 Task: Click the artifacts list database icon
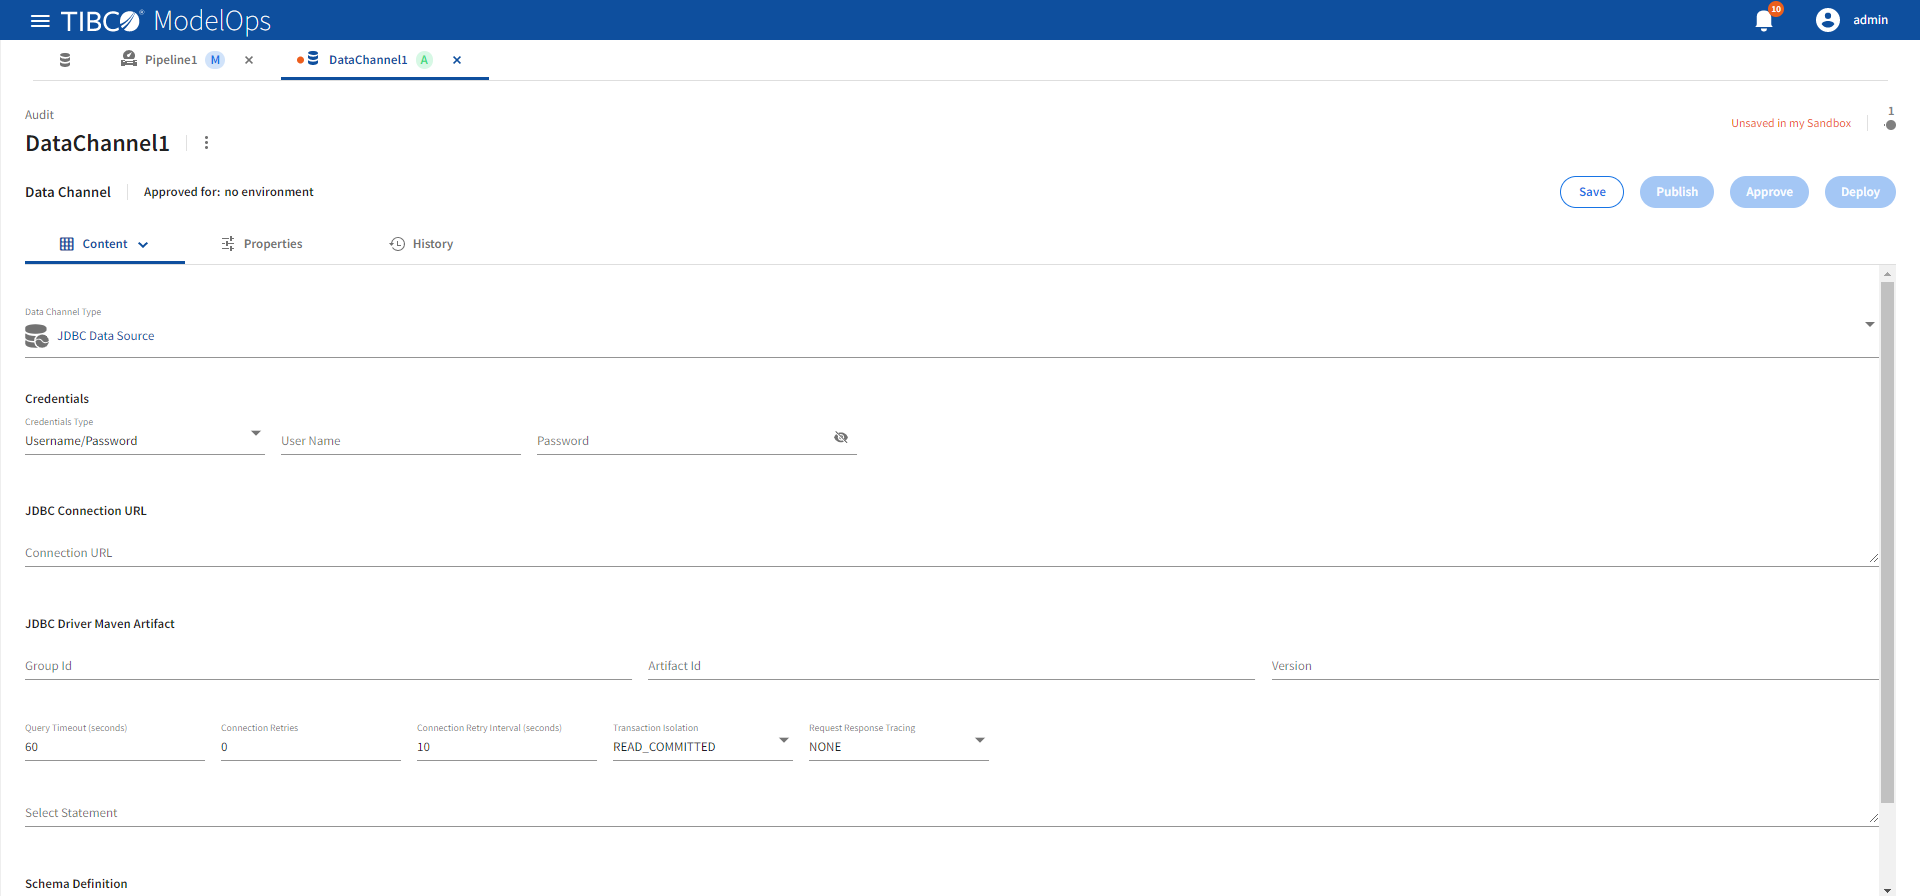click(x=65, y=60)
